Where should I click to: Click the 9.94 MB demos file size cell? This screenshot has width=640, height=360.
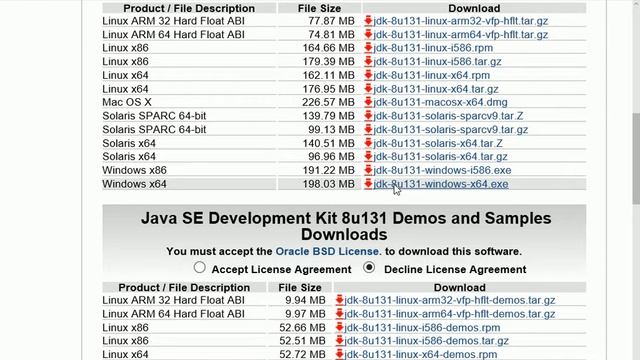[x=300, y=300]
